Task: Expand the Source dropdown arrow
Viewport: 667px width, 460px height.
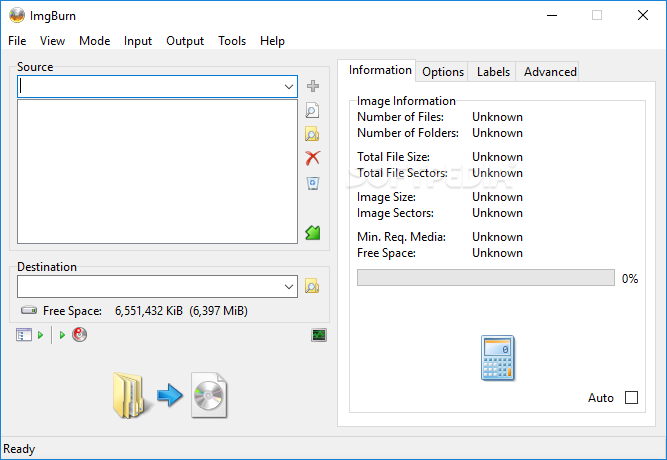Action: pos(289,87)
